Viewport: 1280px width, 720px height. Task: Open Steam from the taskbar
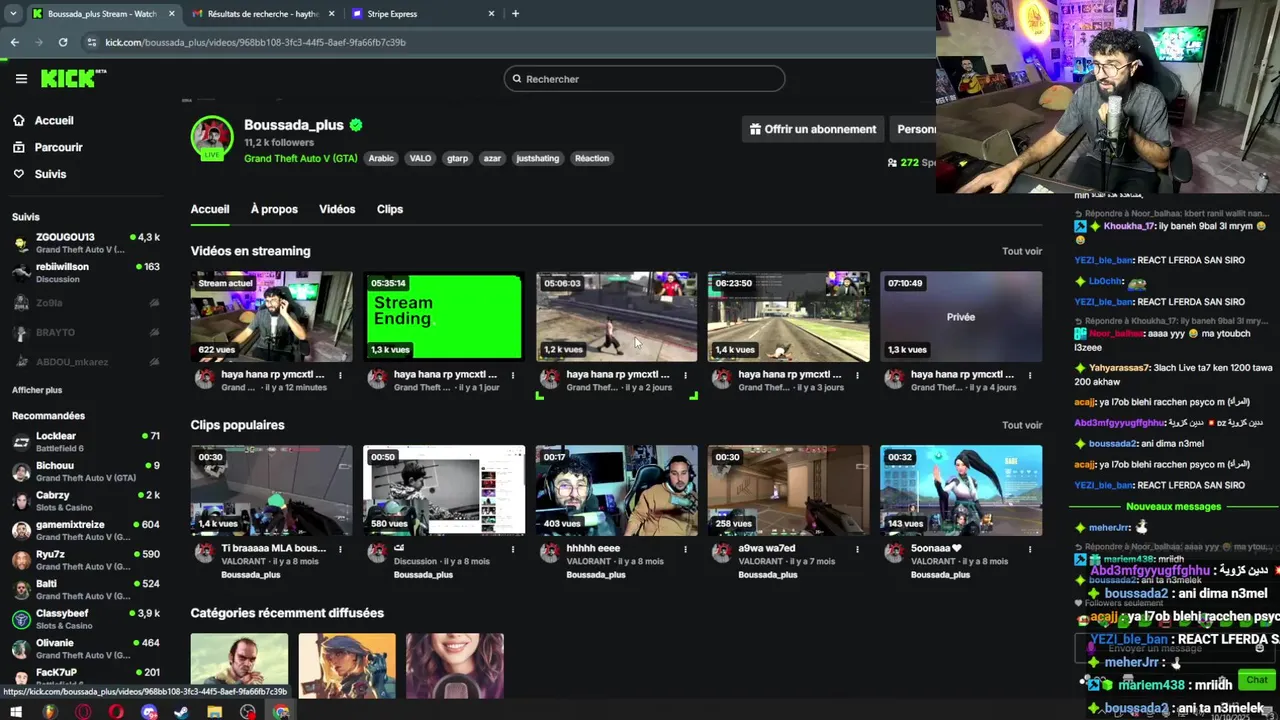(181, 712)
